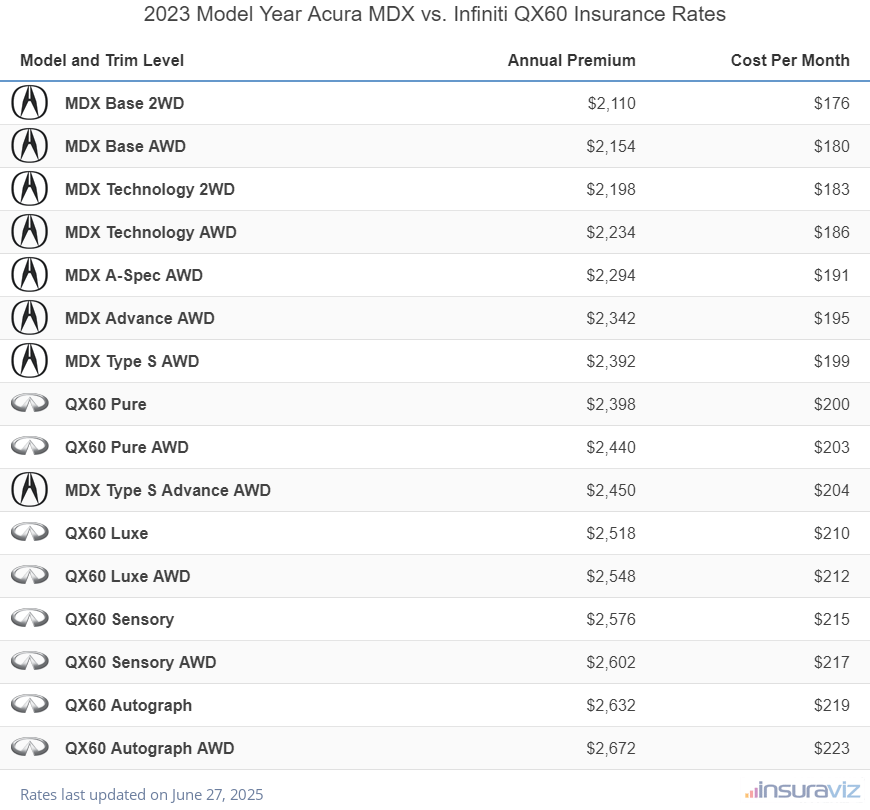Select the 'QX60 Sensory AWD' trim name

click(x=140, y=662)
